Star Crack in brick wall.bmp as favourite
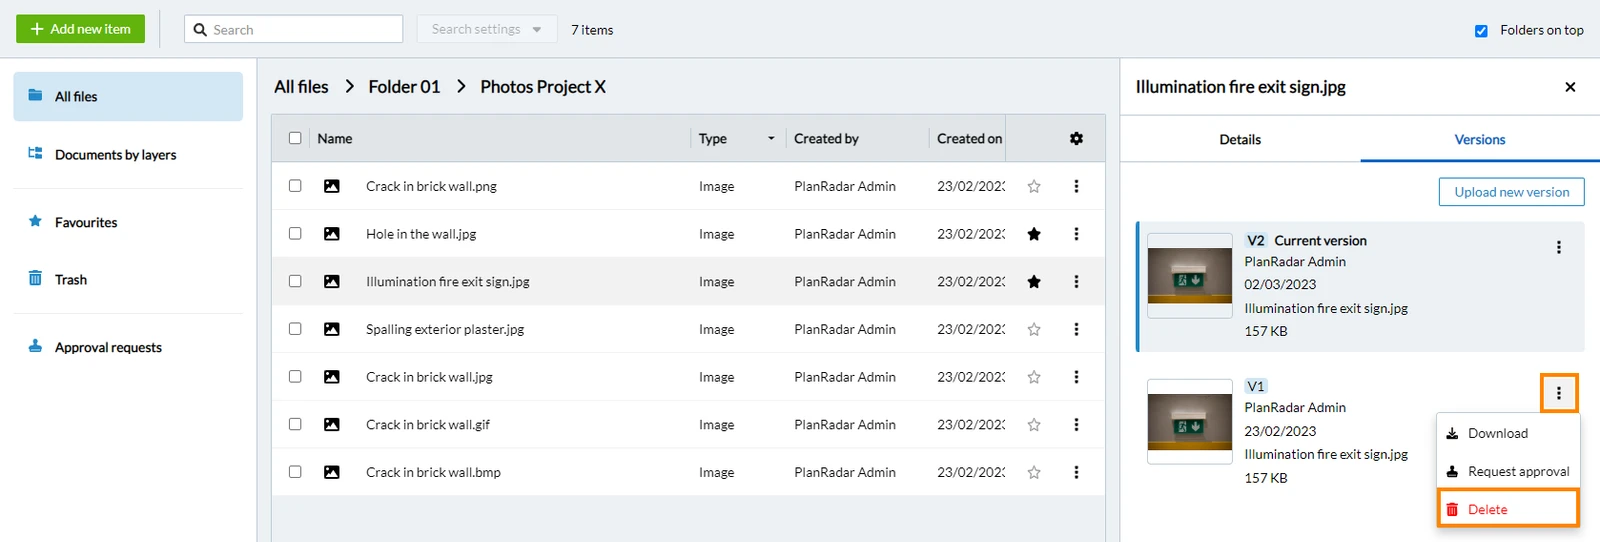 1034,472
